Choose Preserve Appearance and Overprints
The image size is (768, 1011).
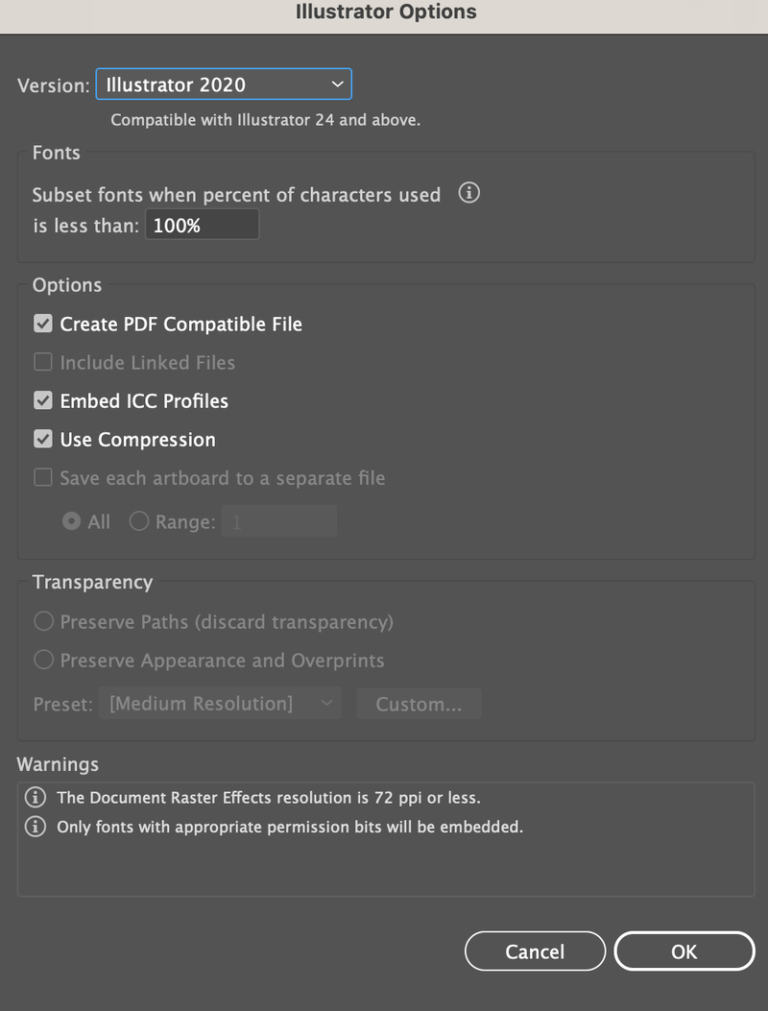[x=44, y=660]
